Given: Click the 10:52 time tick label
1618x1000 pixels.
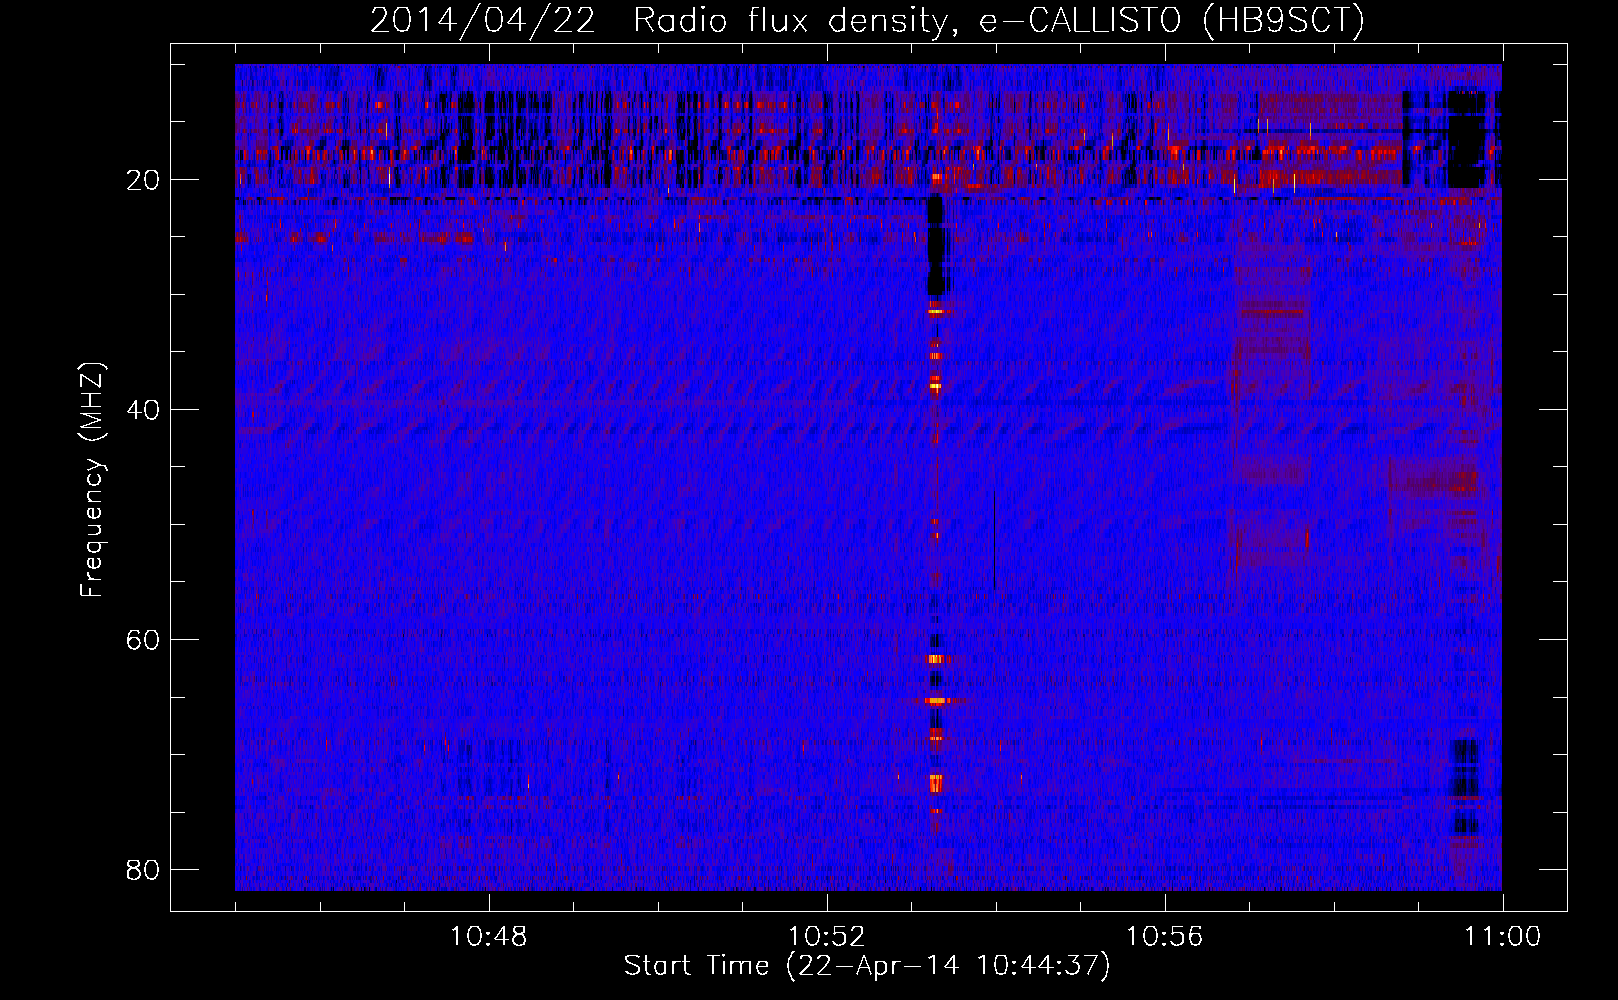Looking at the screenshot, I should pyautogui.click(x=827, y=937).
